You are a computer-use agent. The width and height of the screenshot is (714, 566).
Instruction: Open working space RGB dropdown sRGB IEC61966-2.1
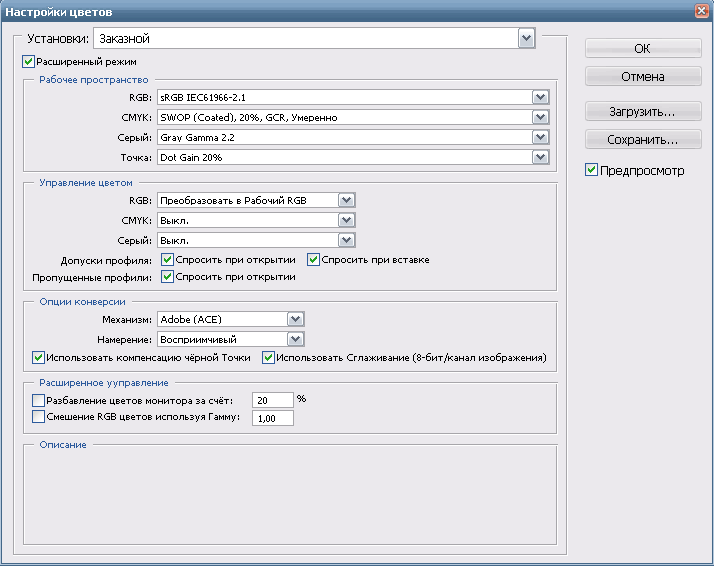(353, 97)
